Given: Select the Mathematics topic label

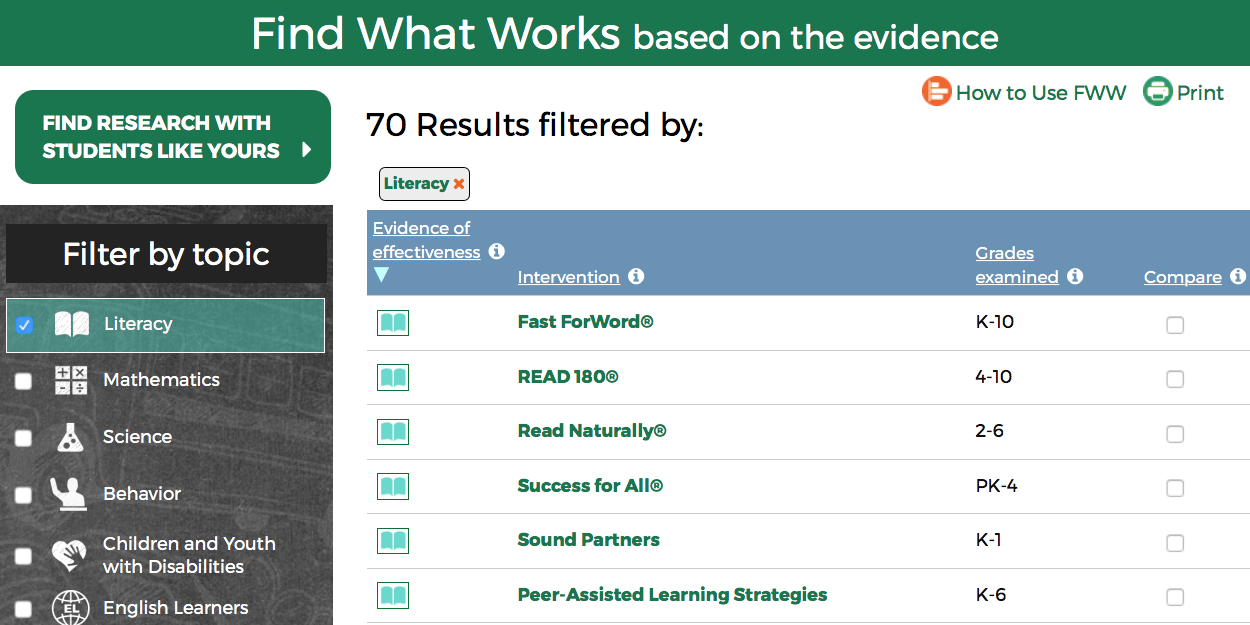Looking at the screenshot, I should 161,380.
